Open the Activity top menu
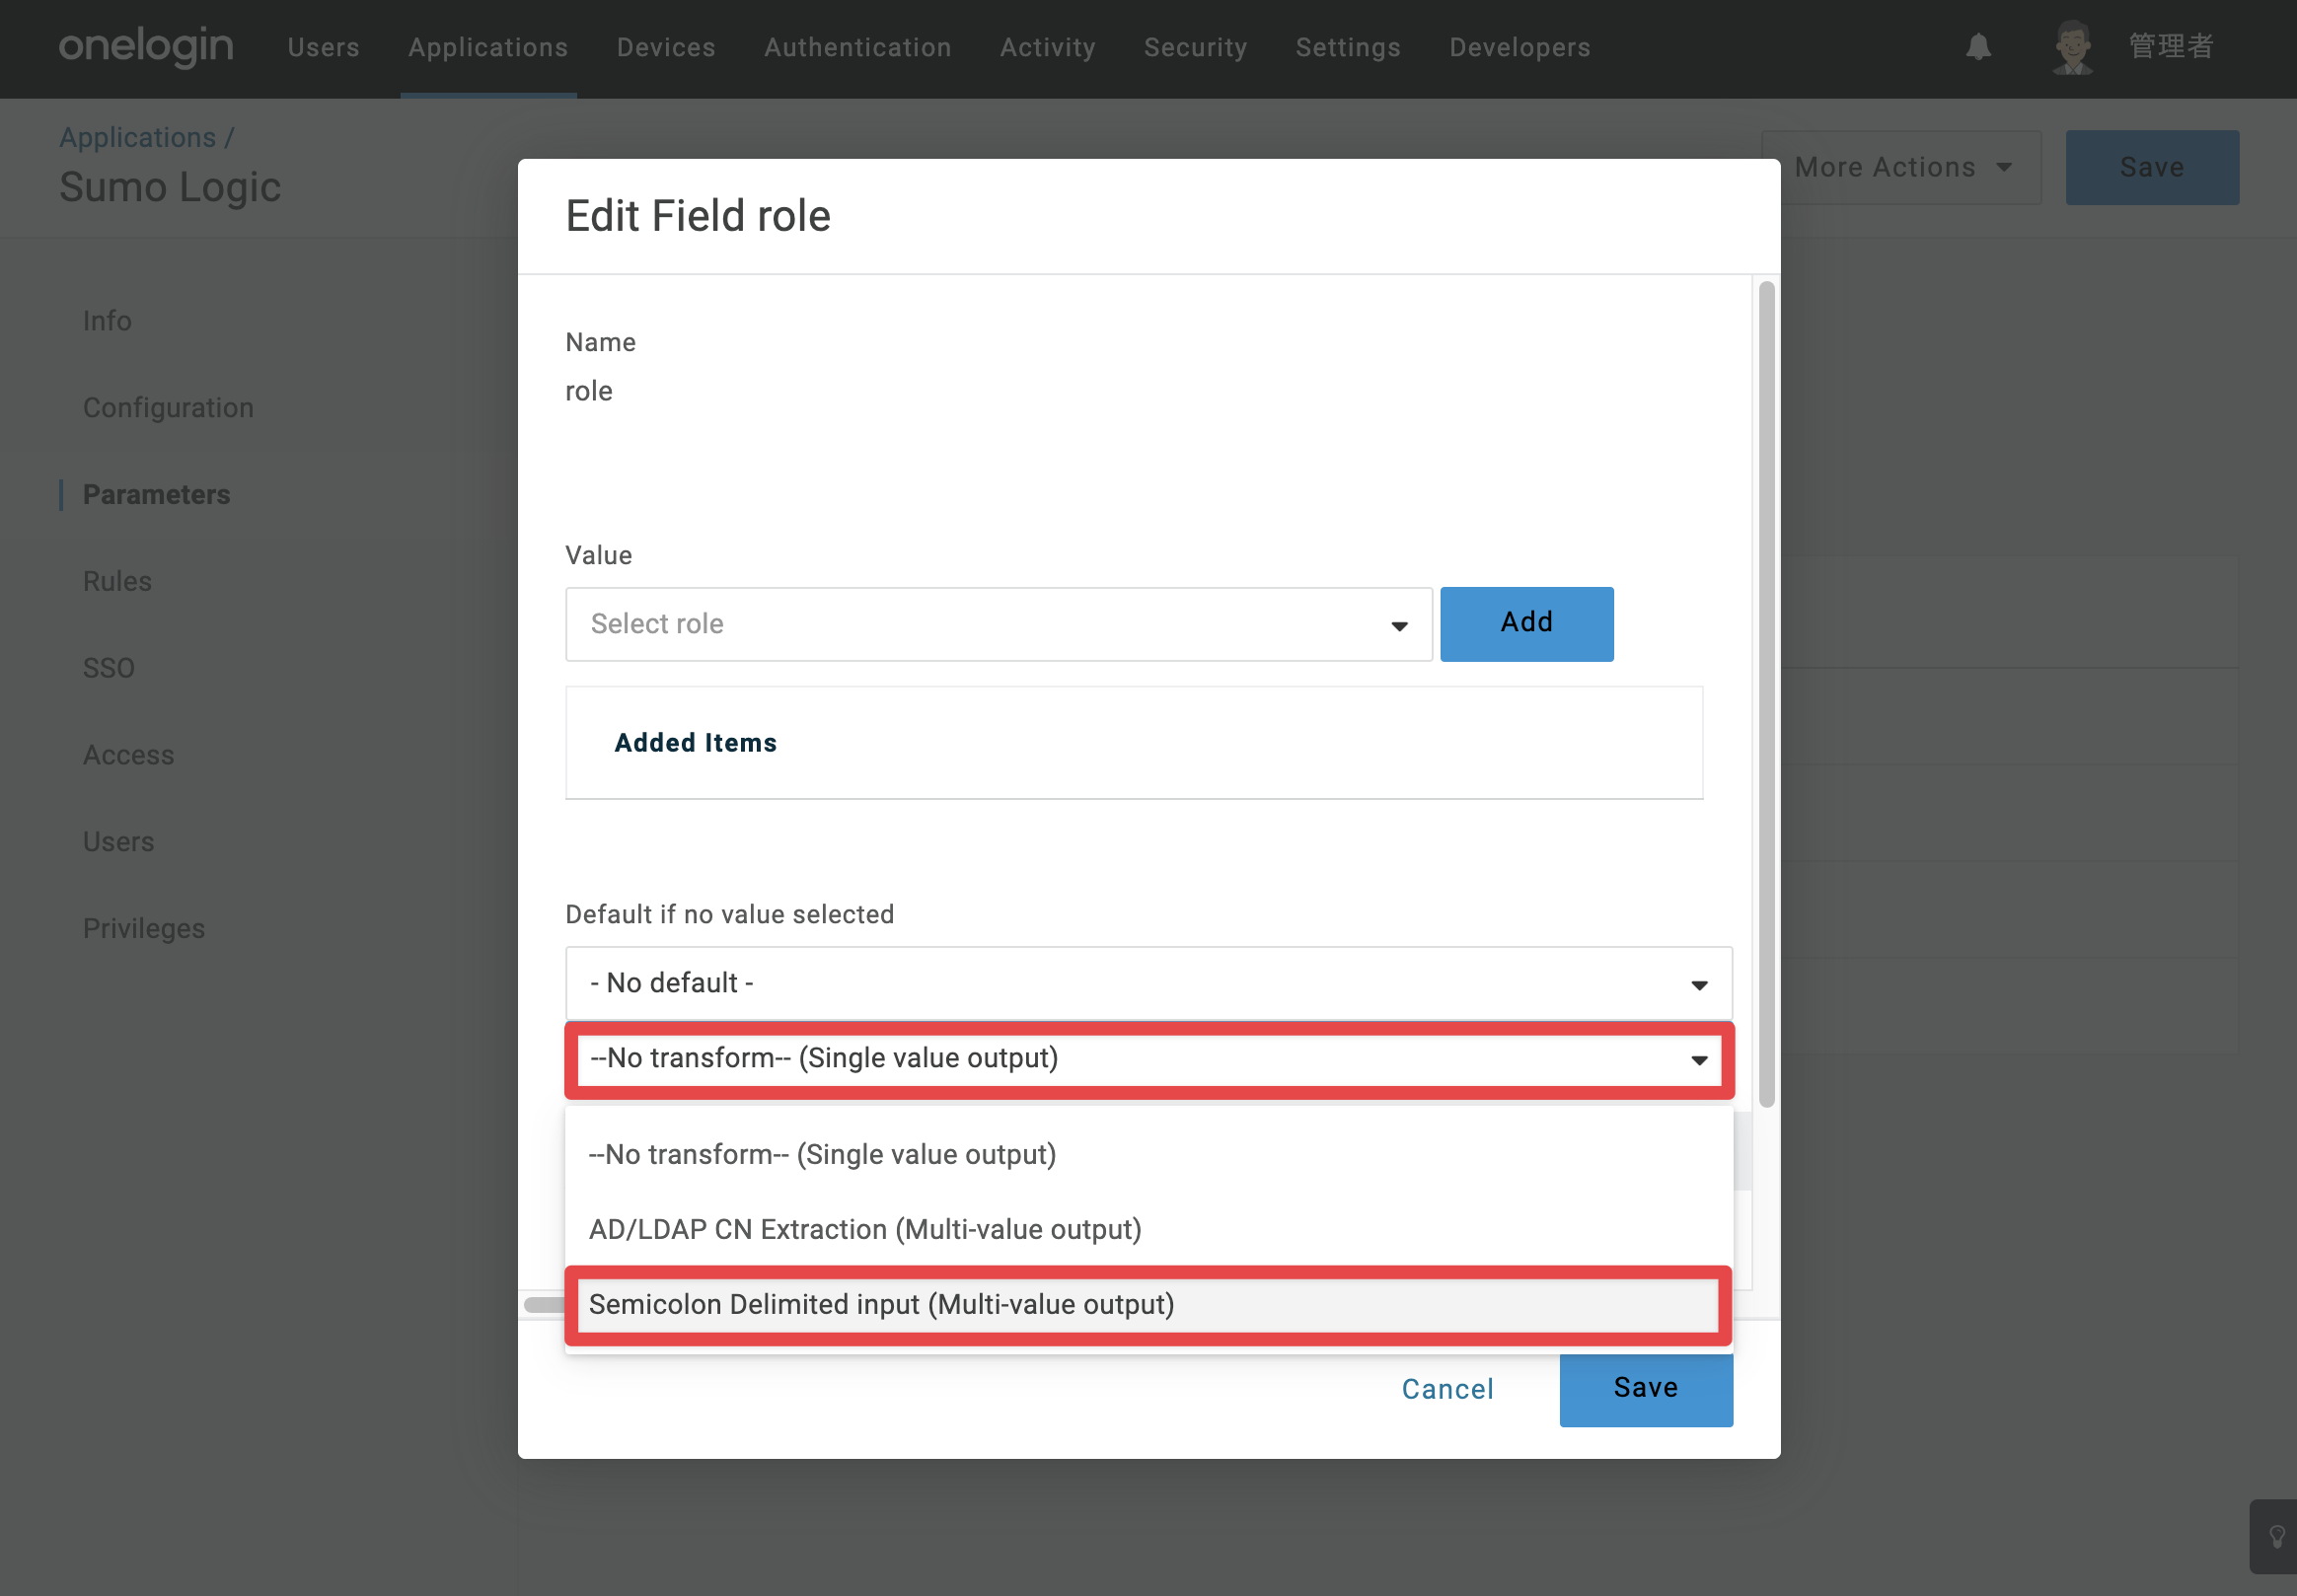This screenshot has width=2297, height=1596. (x=1048, y=47)
